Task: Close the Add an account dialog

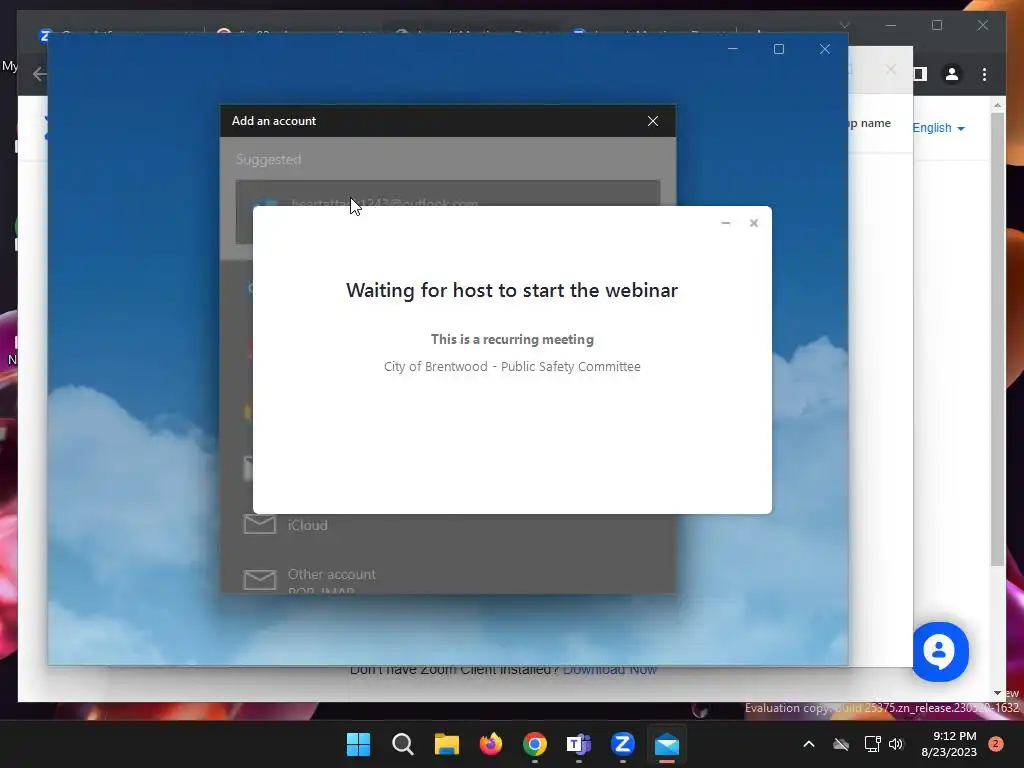Action: click(x=653, y=121)
